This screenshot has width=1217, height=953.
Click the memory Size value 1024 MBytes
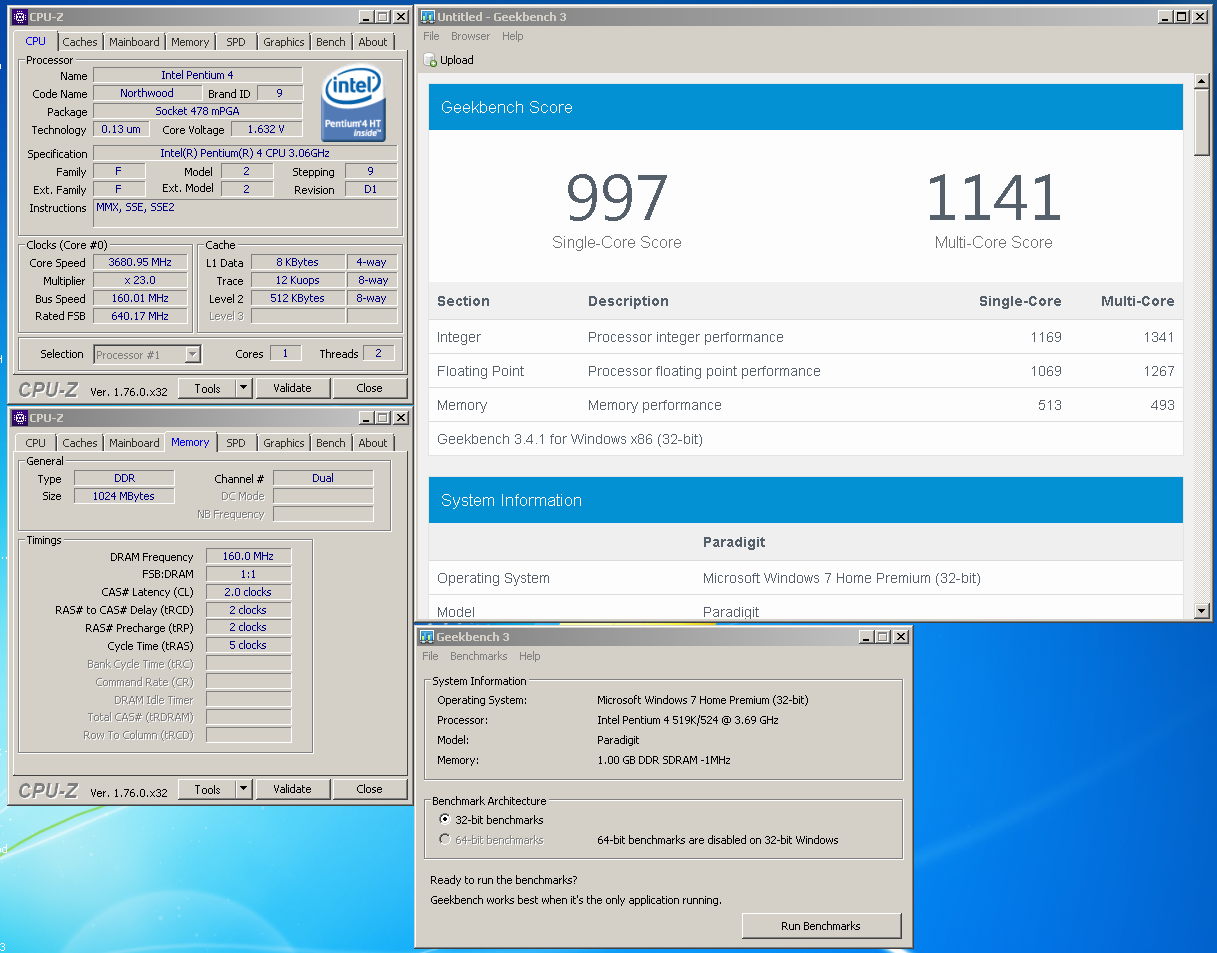(x=124, y=496)
